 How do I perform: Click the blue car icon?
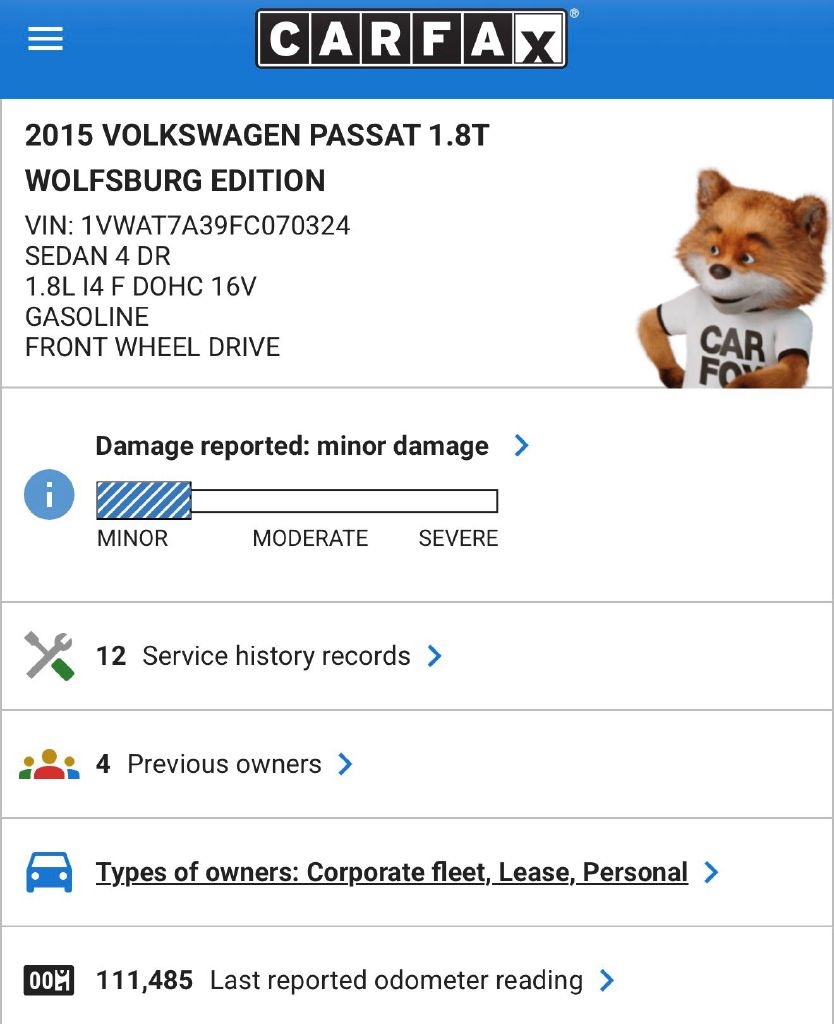pyautogui.click(x=49, y=872)
